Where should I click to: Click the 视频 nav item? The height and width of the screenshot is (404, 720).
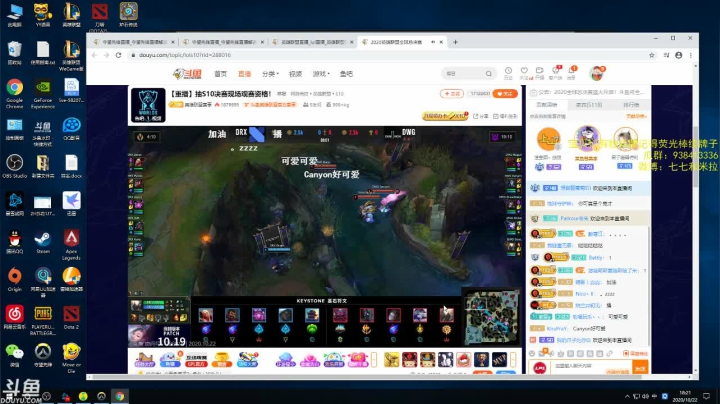pos(295,74)
